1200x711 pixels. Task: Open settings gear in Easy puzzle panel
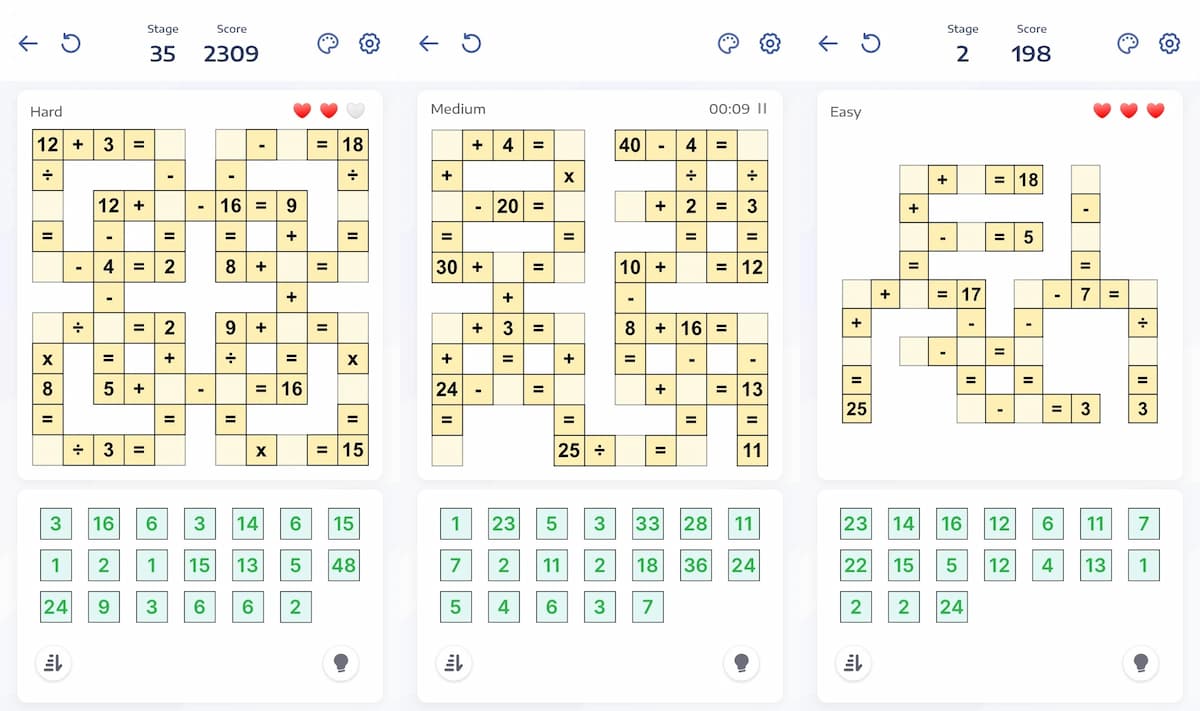coord(1169,43)
